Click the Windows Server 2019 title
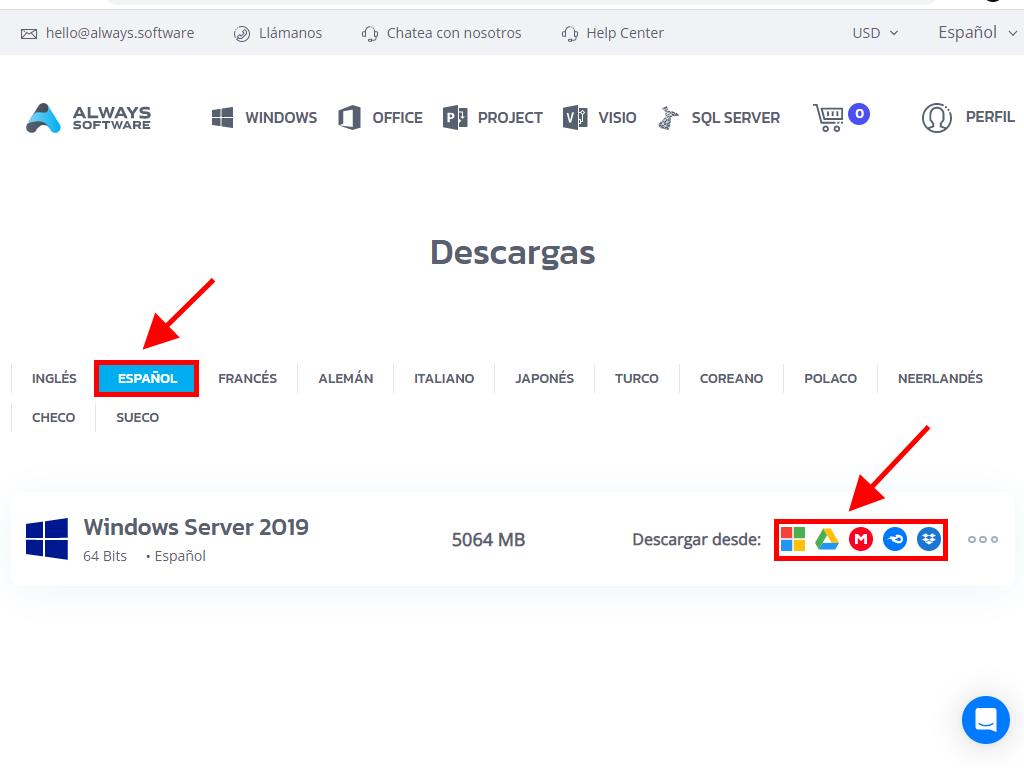 pos(196,527)
